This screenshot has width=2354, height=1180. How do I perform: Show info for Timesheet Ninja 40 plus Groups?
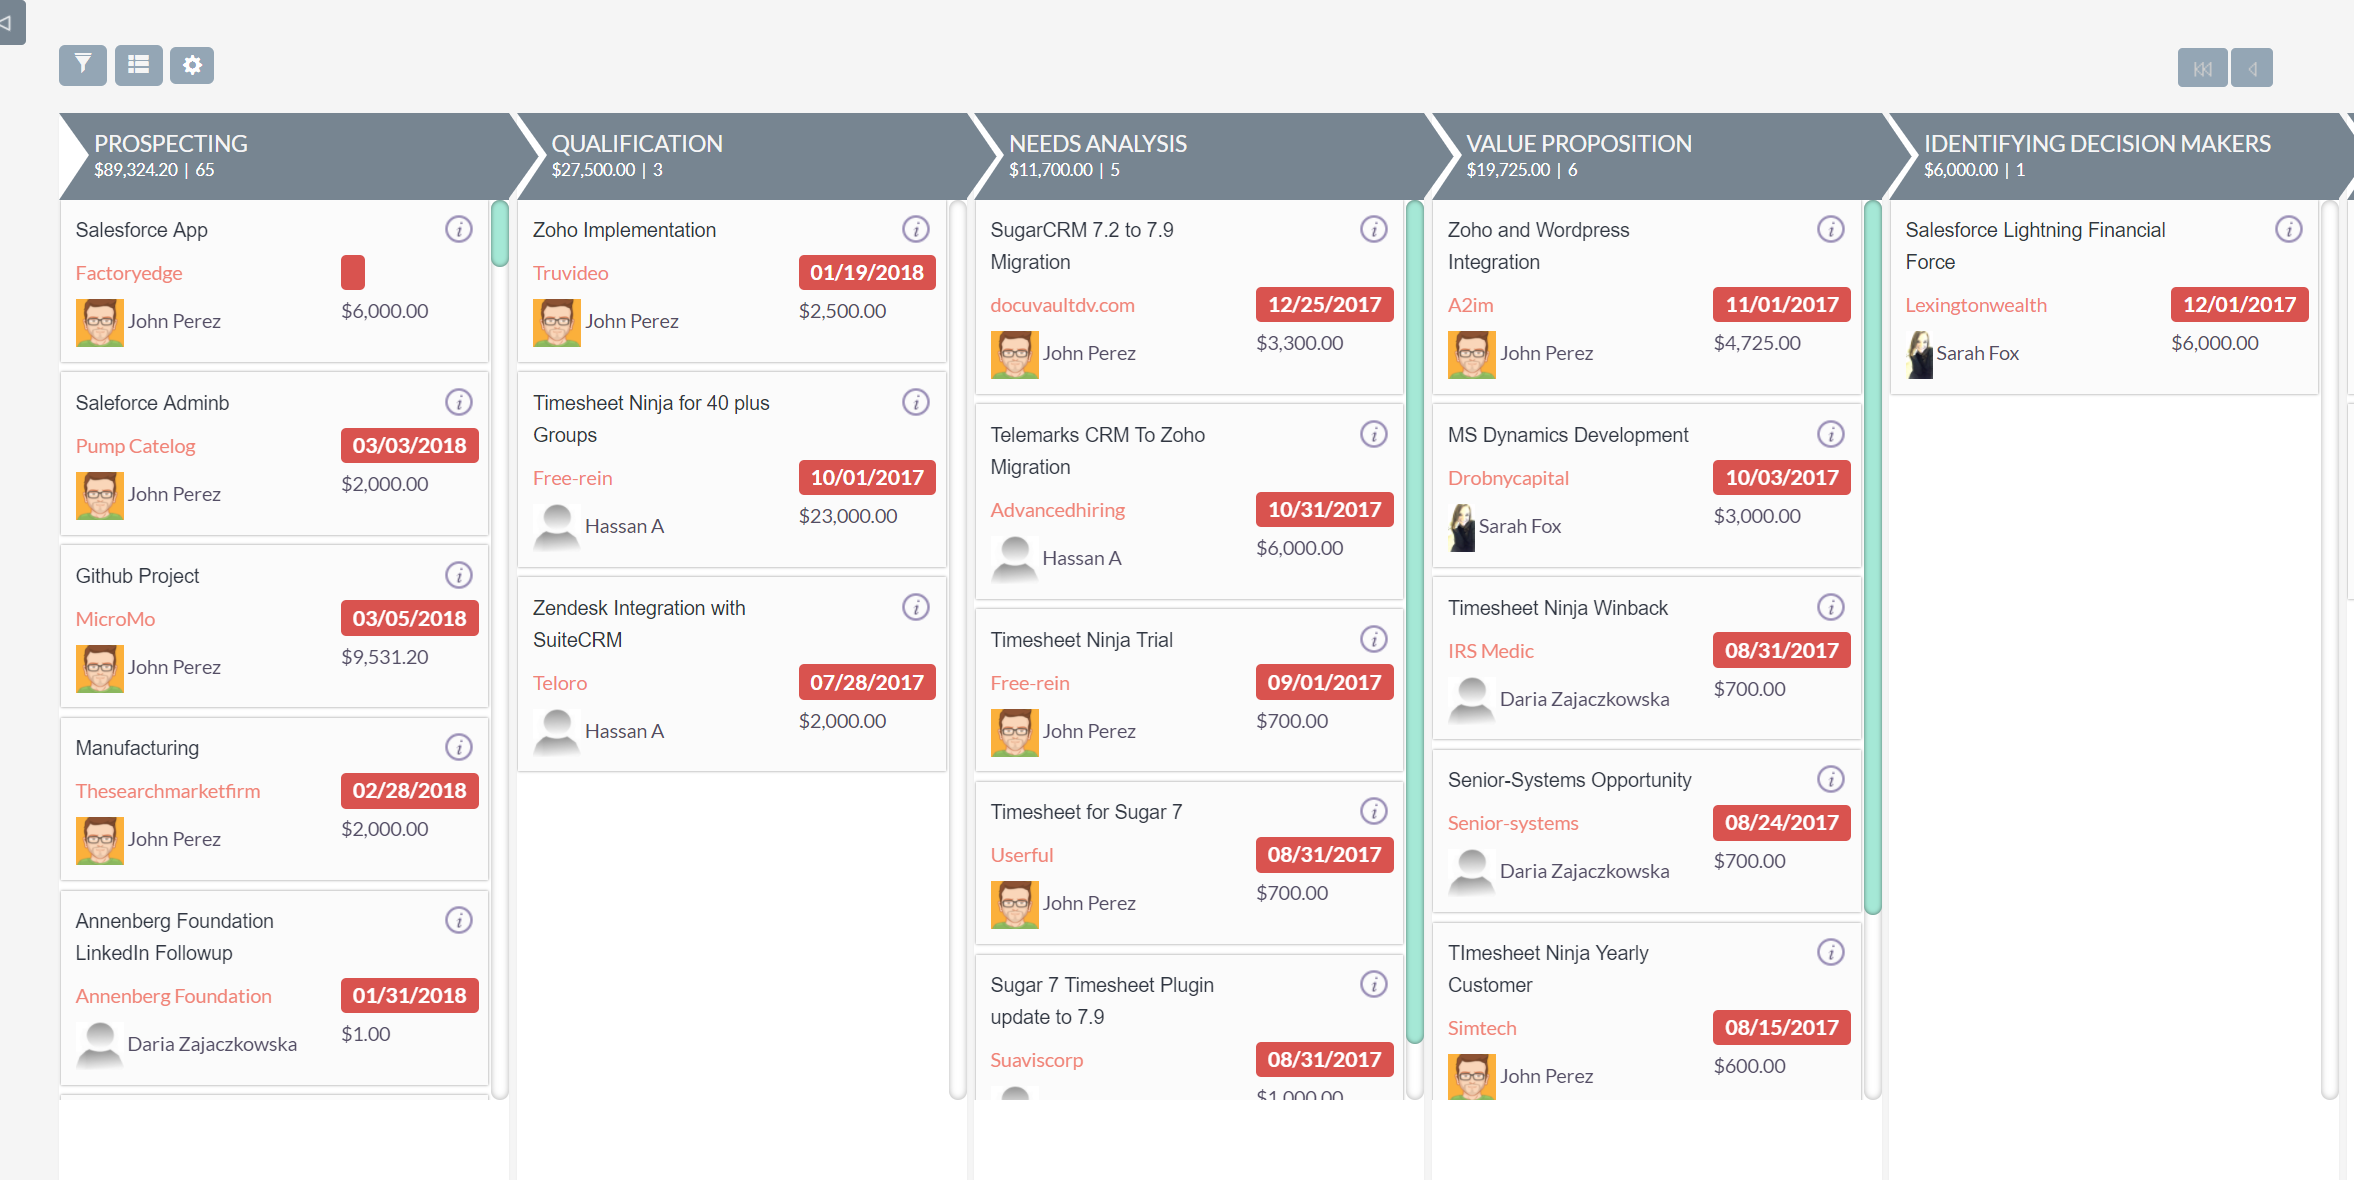(916, 402)
